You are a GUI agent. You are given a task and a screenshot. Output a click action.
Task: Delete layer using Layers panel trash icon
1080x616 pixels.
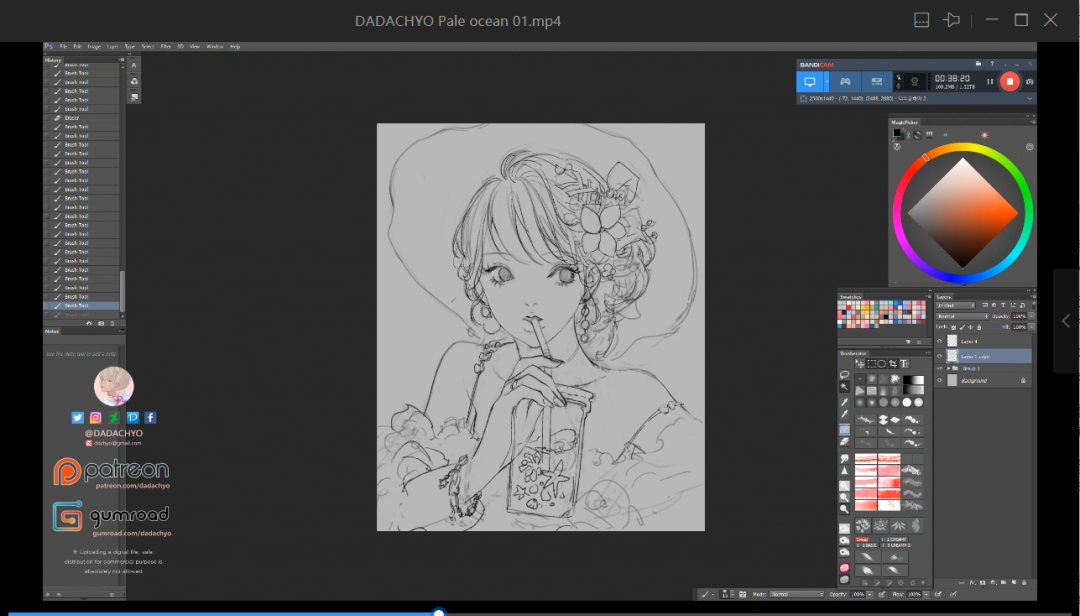point(1024,582)
